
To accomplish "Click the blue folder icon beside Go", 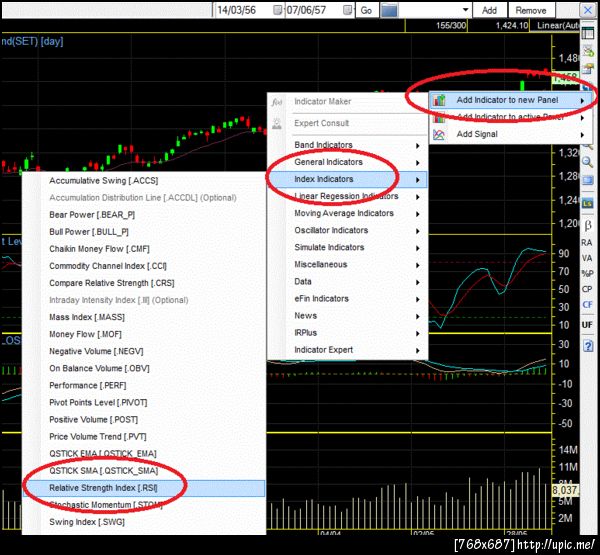I will [389, 10].
